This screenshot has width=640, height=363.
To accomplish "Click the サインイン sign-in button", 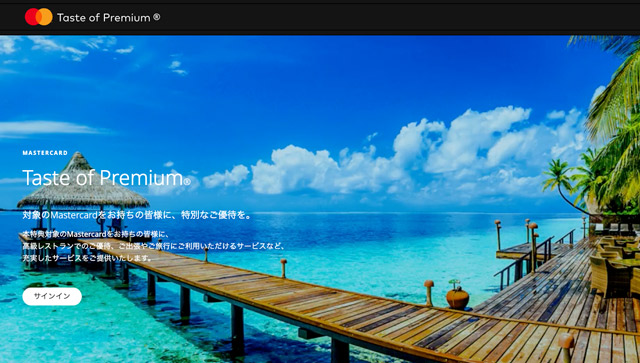I will tap(52, 296).
